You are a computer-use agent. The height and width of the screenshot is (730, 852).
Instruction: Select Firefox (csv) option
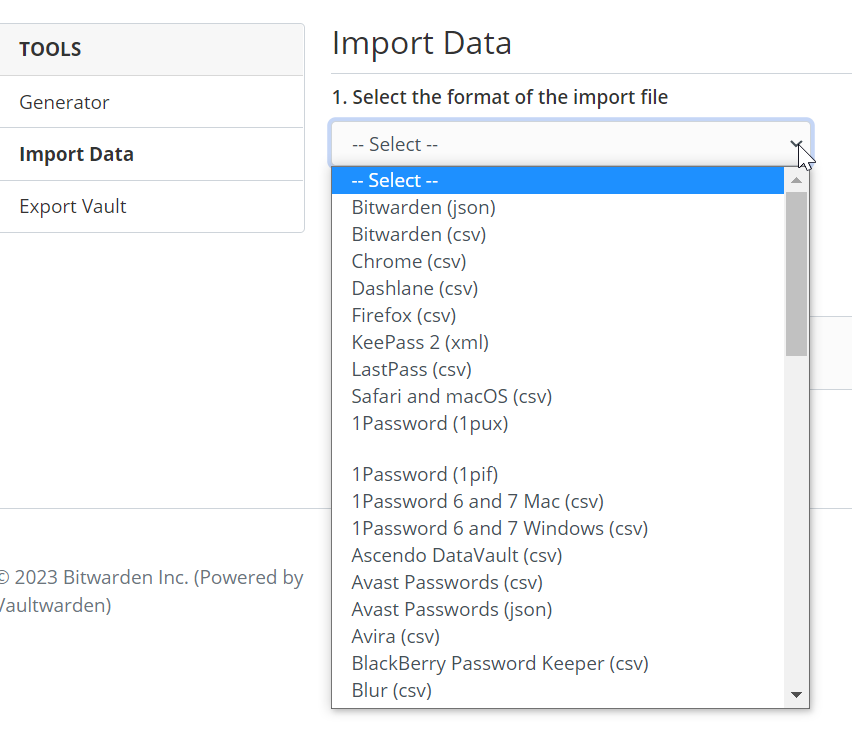click(404, 315)
